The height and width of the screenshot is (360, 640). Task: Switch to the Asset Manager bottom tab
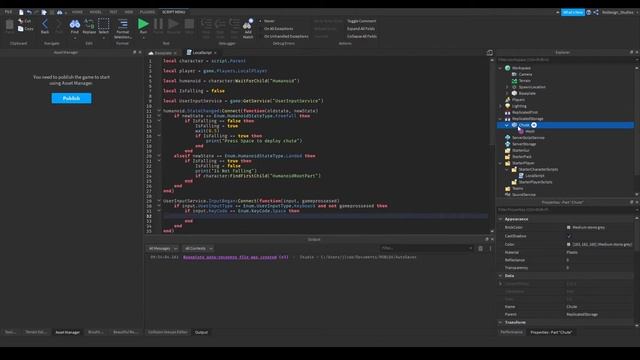pos(67,332)
